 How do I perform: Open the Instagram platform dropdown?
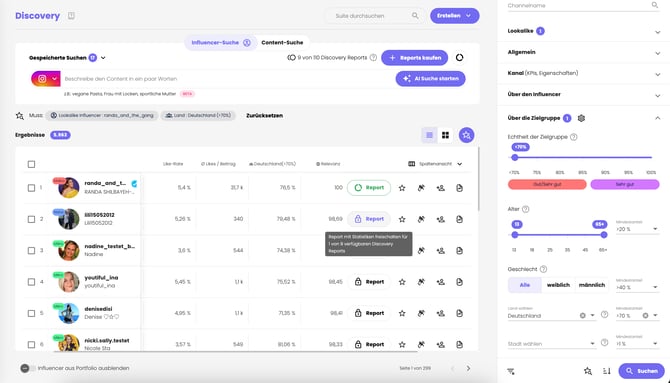(45, 79)
